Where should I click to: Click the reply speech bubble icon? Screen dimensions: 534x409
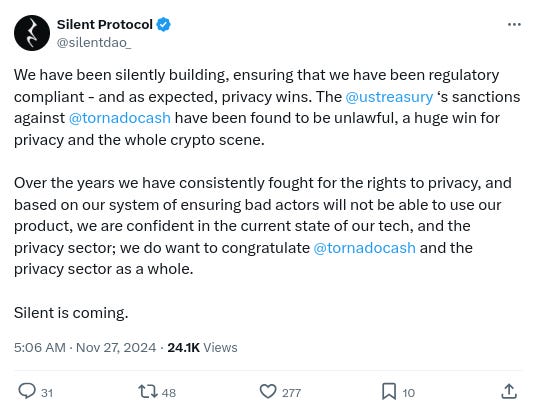[x=27, y=391]
